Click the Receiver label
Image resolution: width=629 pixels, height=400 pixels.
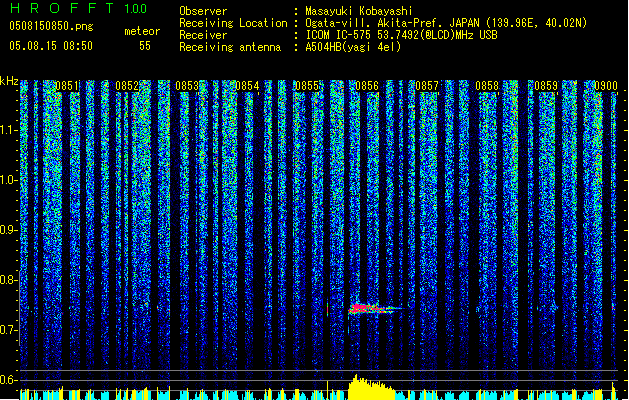[203, 35]
